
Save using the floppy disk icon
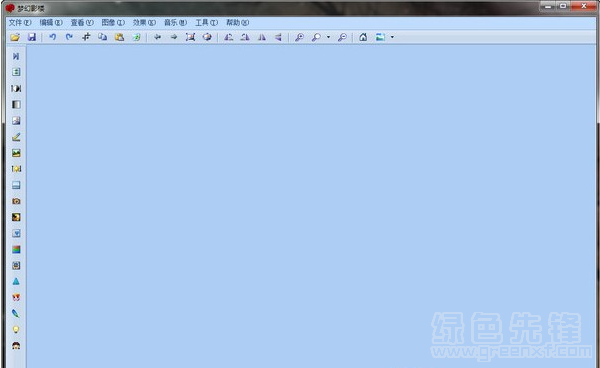pyautogui.click(x=32, y=37)
